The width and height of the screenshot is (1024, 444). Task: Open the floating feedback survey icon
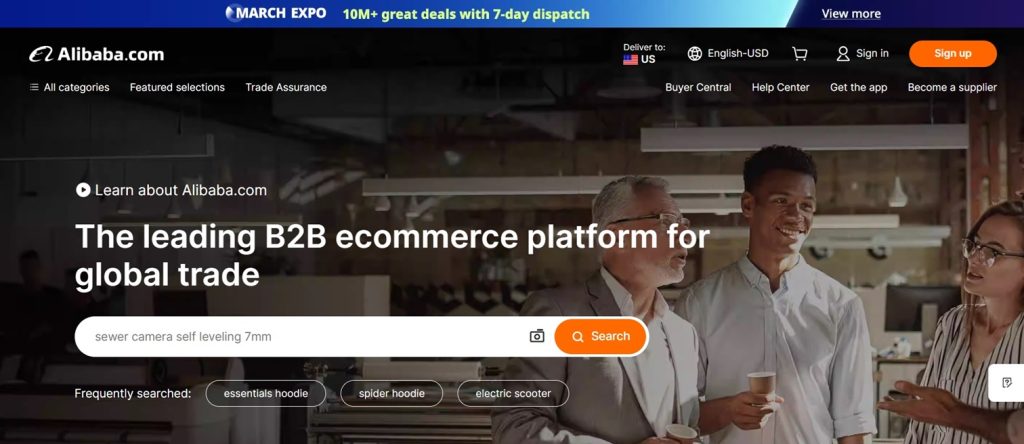pos(1006,383)
